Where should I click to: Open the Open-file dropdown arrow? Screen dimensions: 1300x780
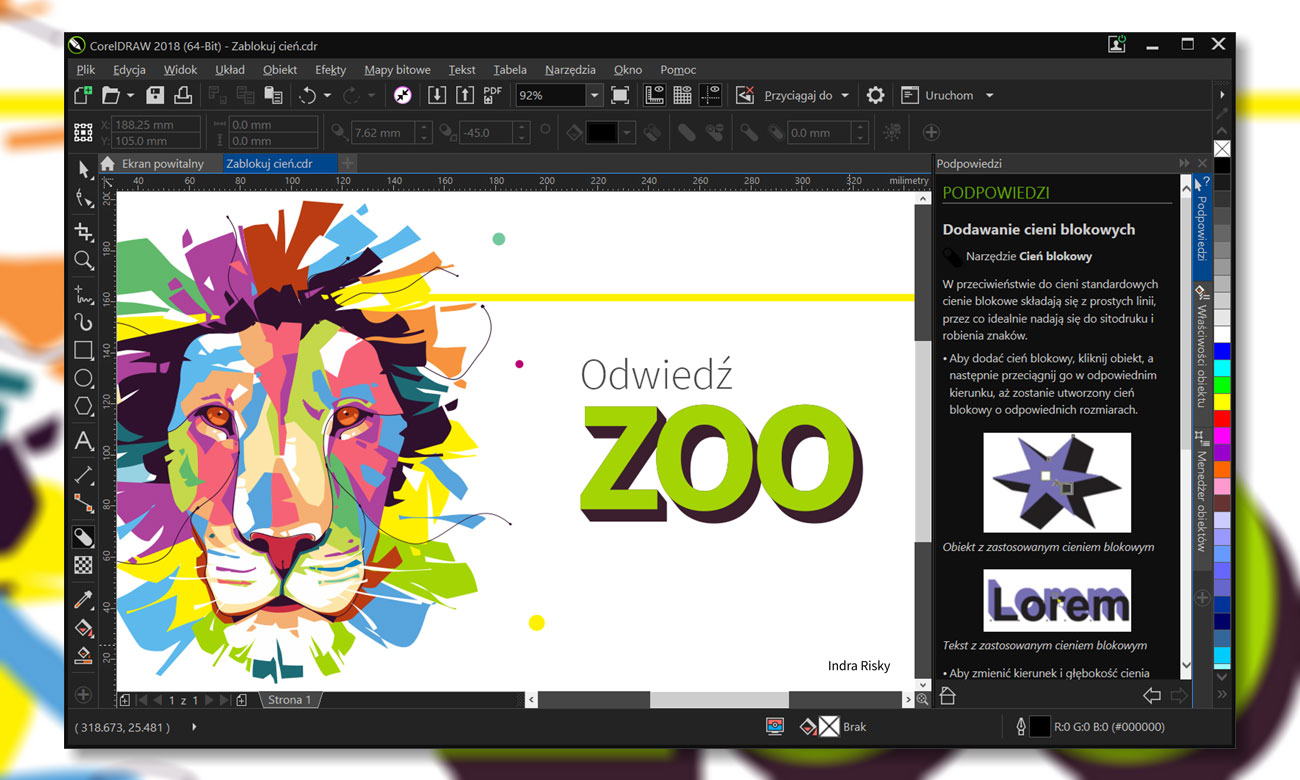(130, 96)
